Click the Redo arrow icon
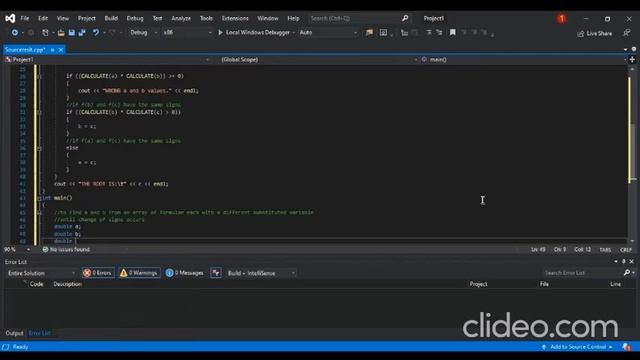Image resolution: width=640 pixels, height=360 pixels. pos(113,32)
